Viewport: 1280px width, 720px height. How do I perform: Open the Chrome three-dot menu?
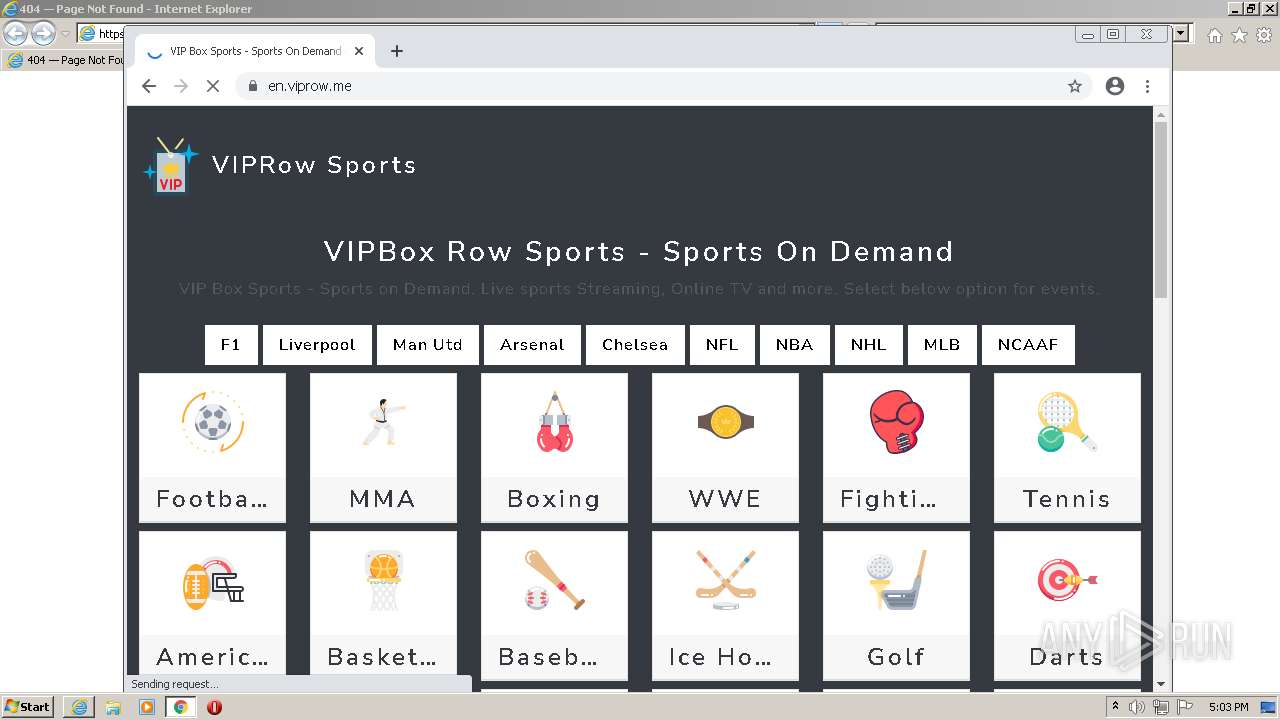(1147, 86)
